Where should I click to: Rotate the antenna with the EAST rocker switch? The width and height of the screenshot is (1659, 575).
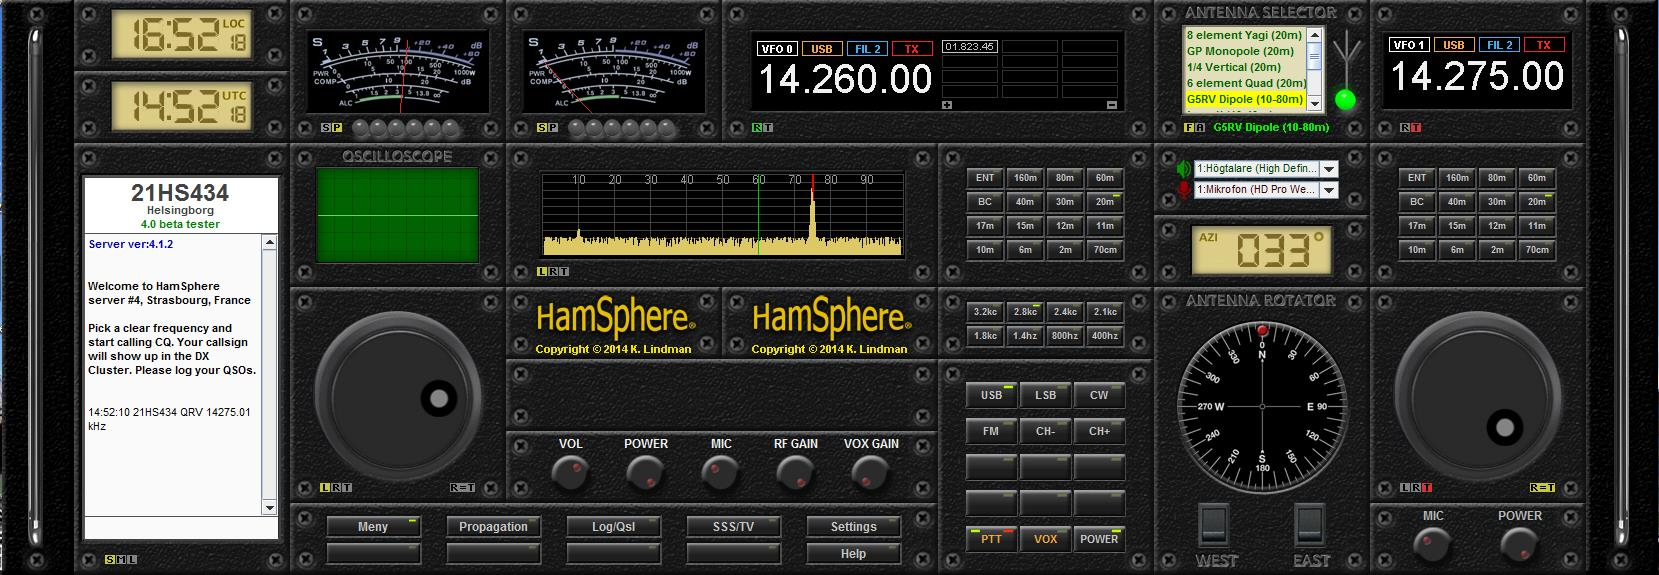tap(1309, 523)
